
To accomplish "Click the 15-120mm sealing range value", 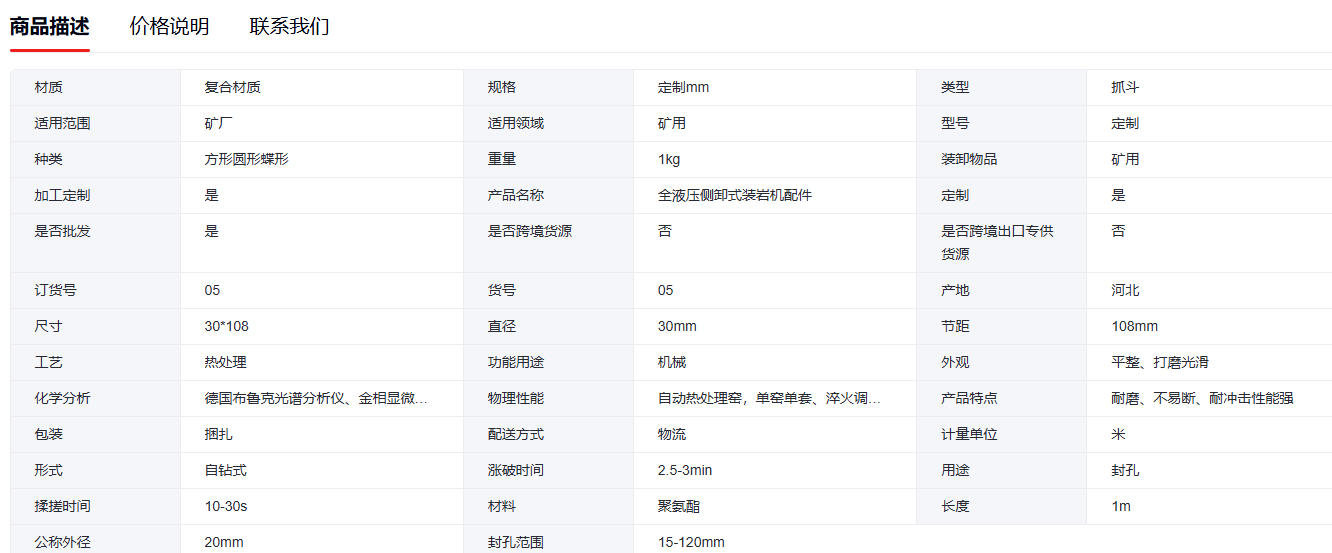I will 691,542.
